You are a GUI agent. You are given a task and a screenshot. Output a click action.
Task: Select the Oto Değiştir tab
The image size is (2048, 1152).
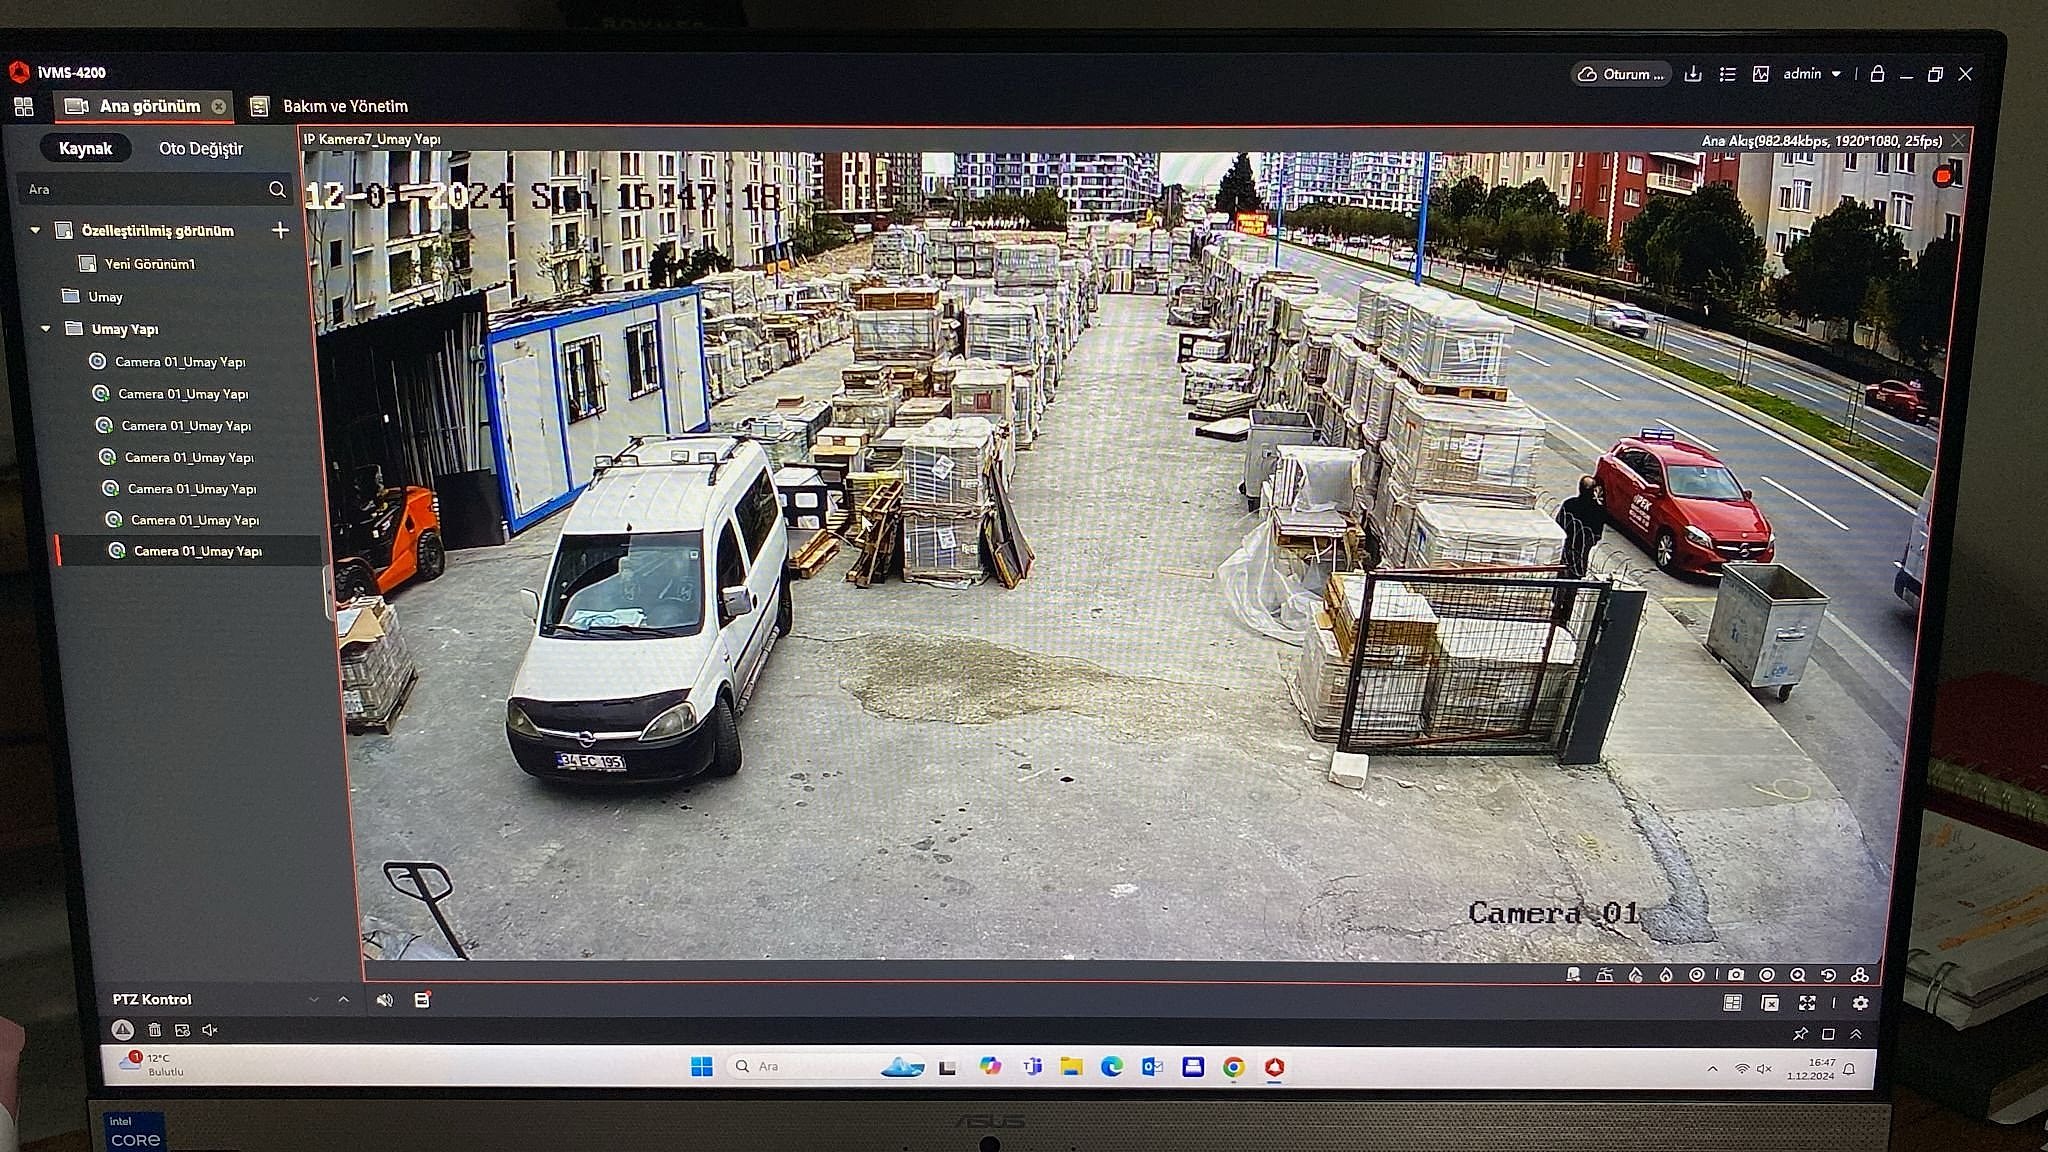[x=201, y=149]
